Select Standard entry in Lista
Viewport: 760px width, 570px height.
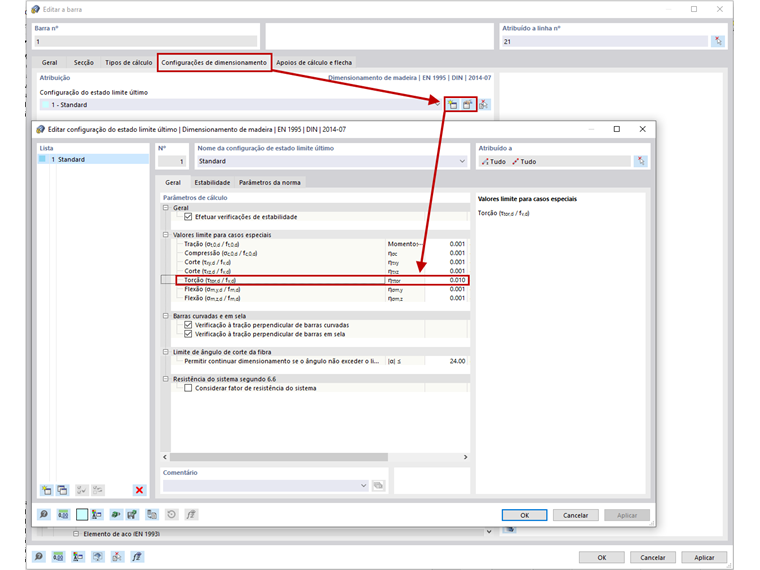[93, 159]
